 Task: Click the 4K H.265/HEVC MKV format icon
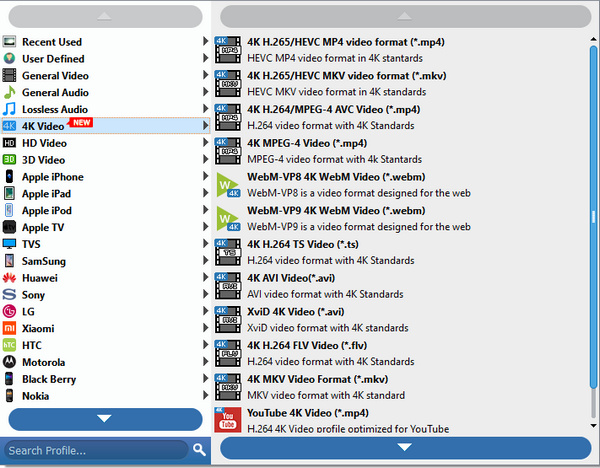coord(228,83)
